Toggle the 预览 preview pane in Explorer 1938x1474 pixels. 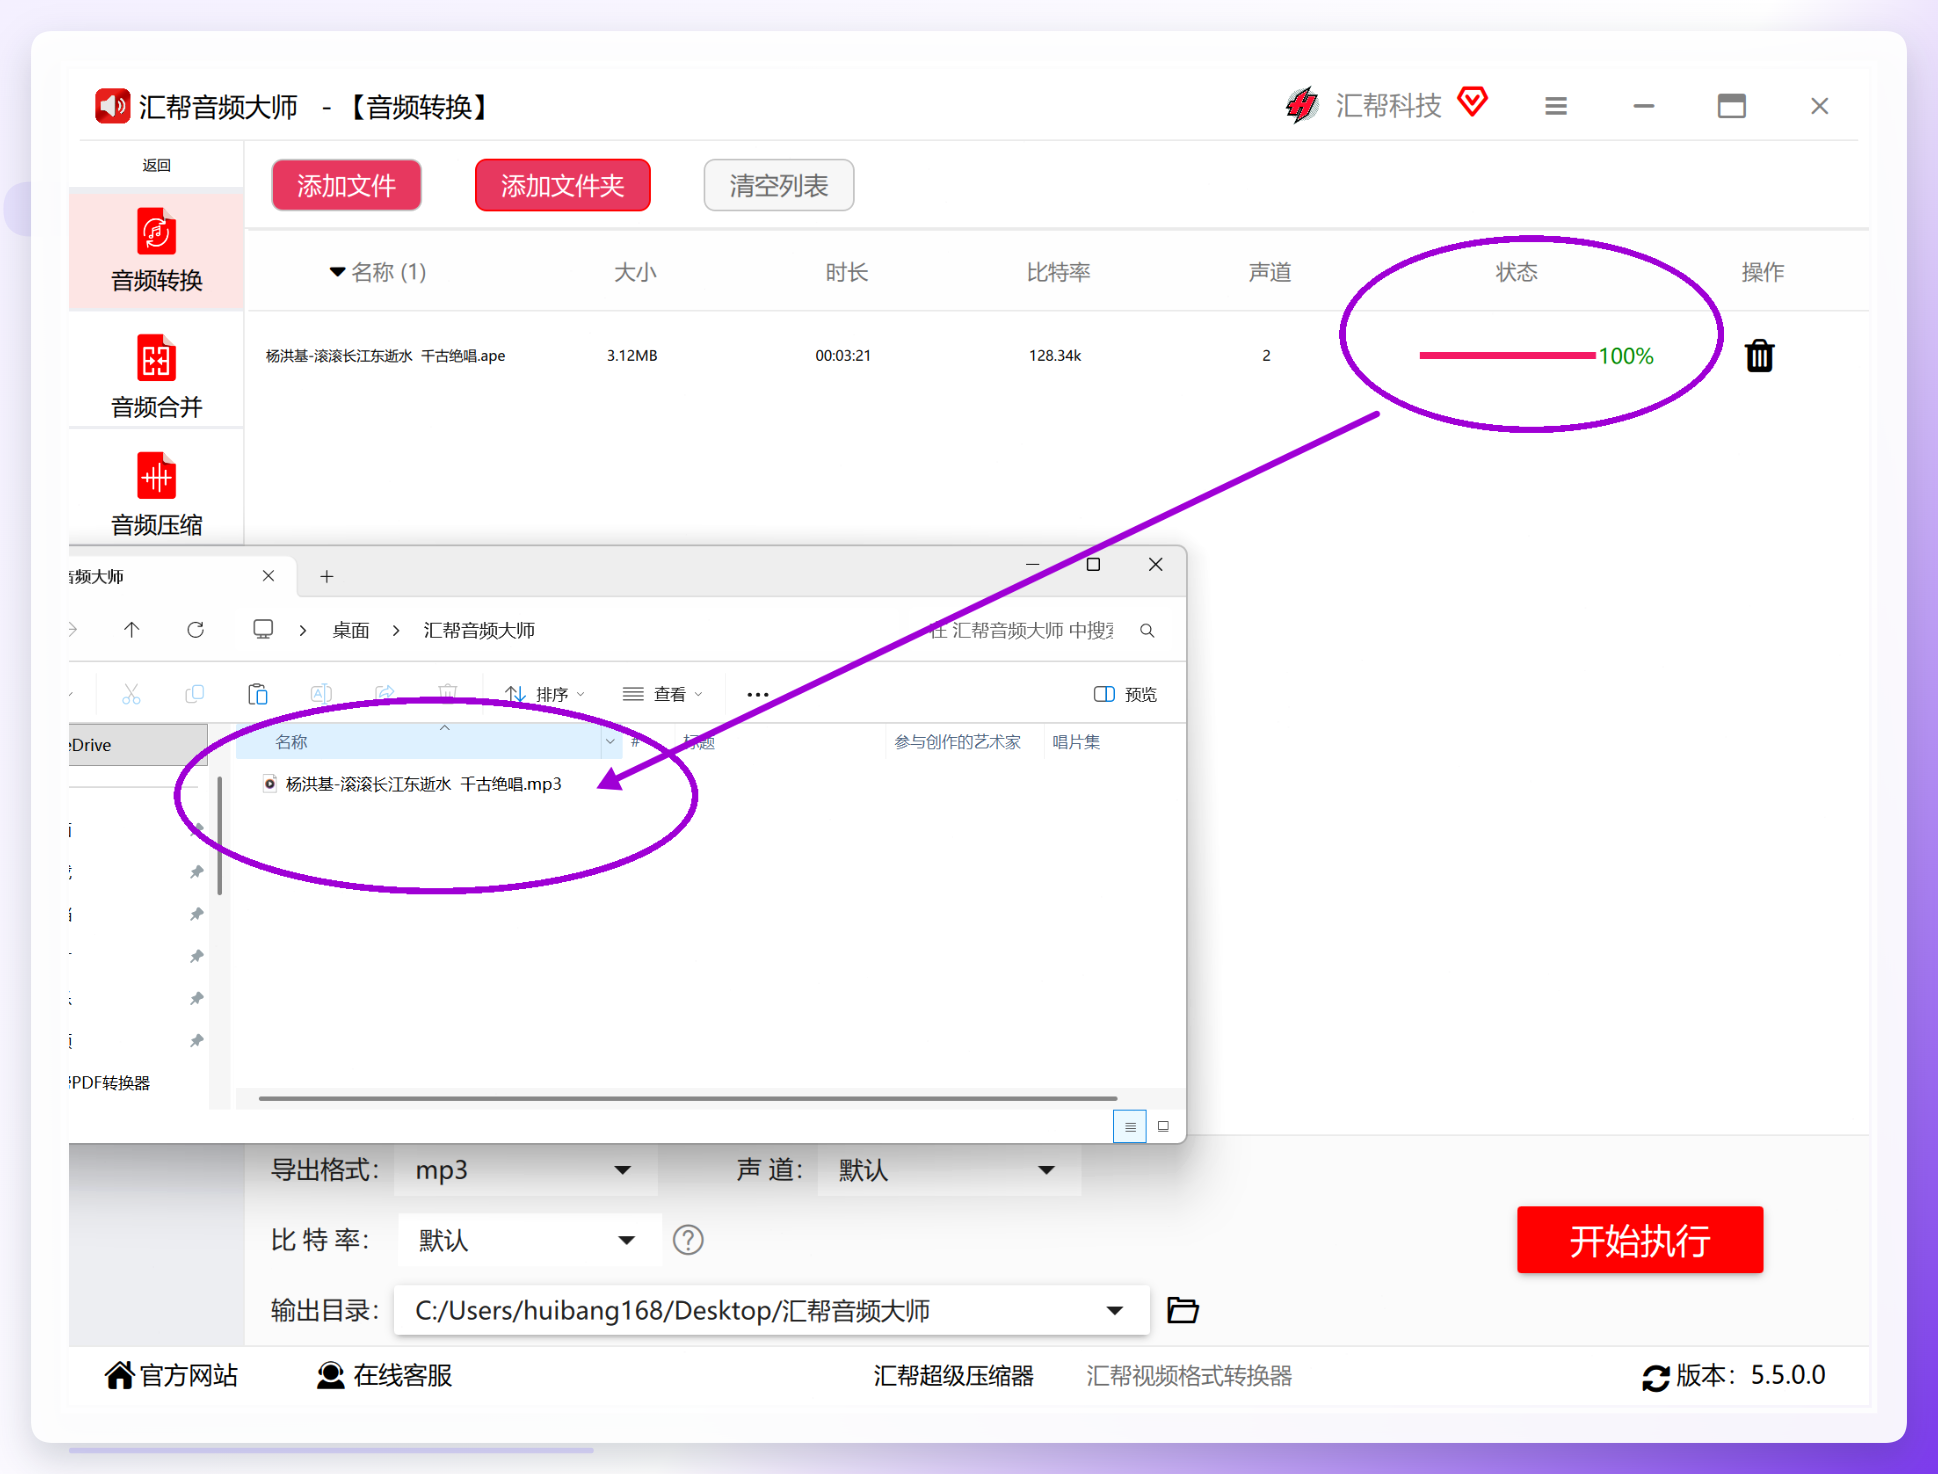coord(1126,694)
